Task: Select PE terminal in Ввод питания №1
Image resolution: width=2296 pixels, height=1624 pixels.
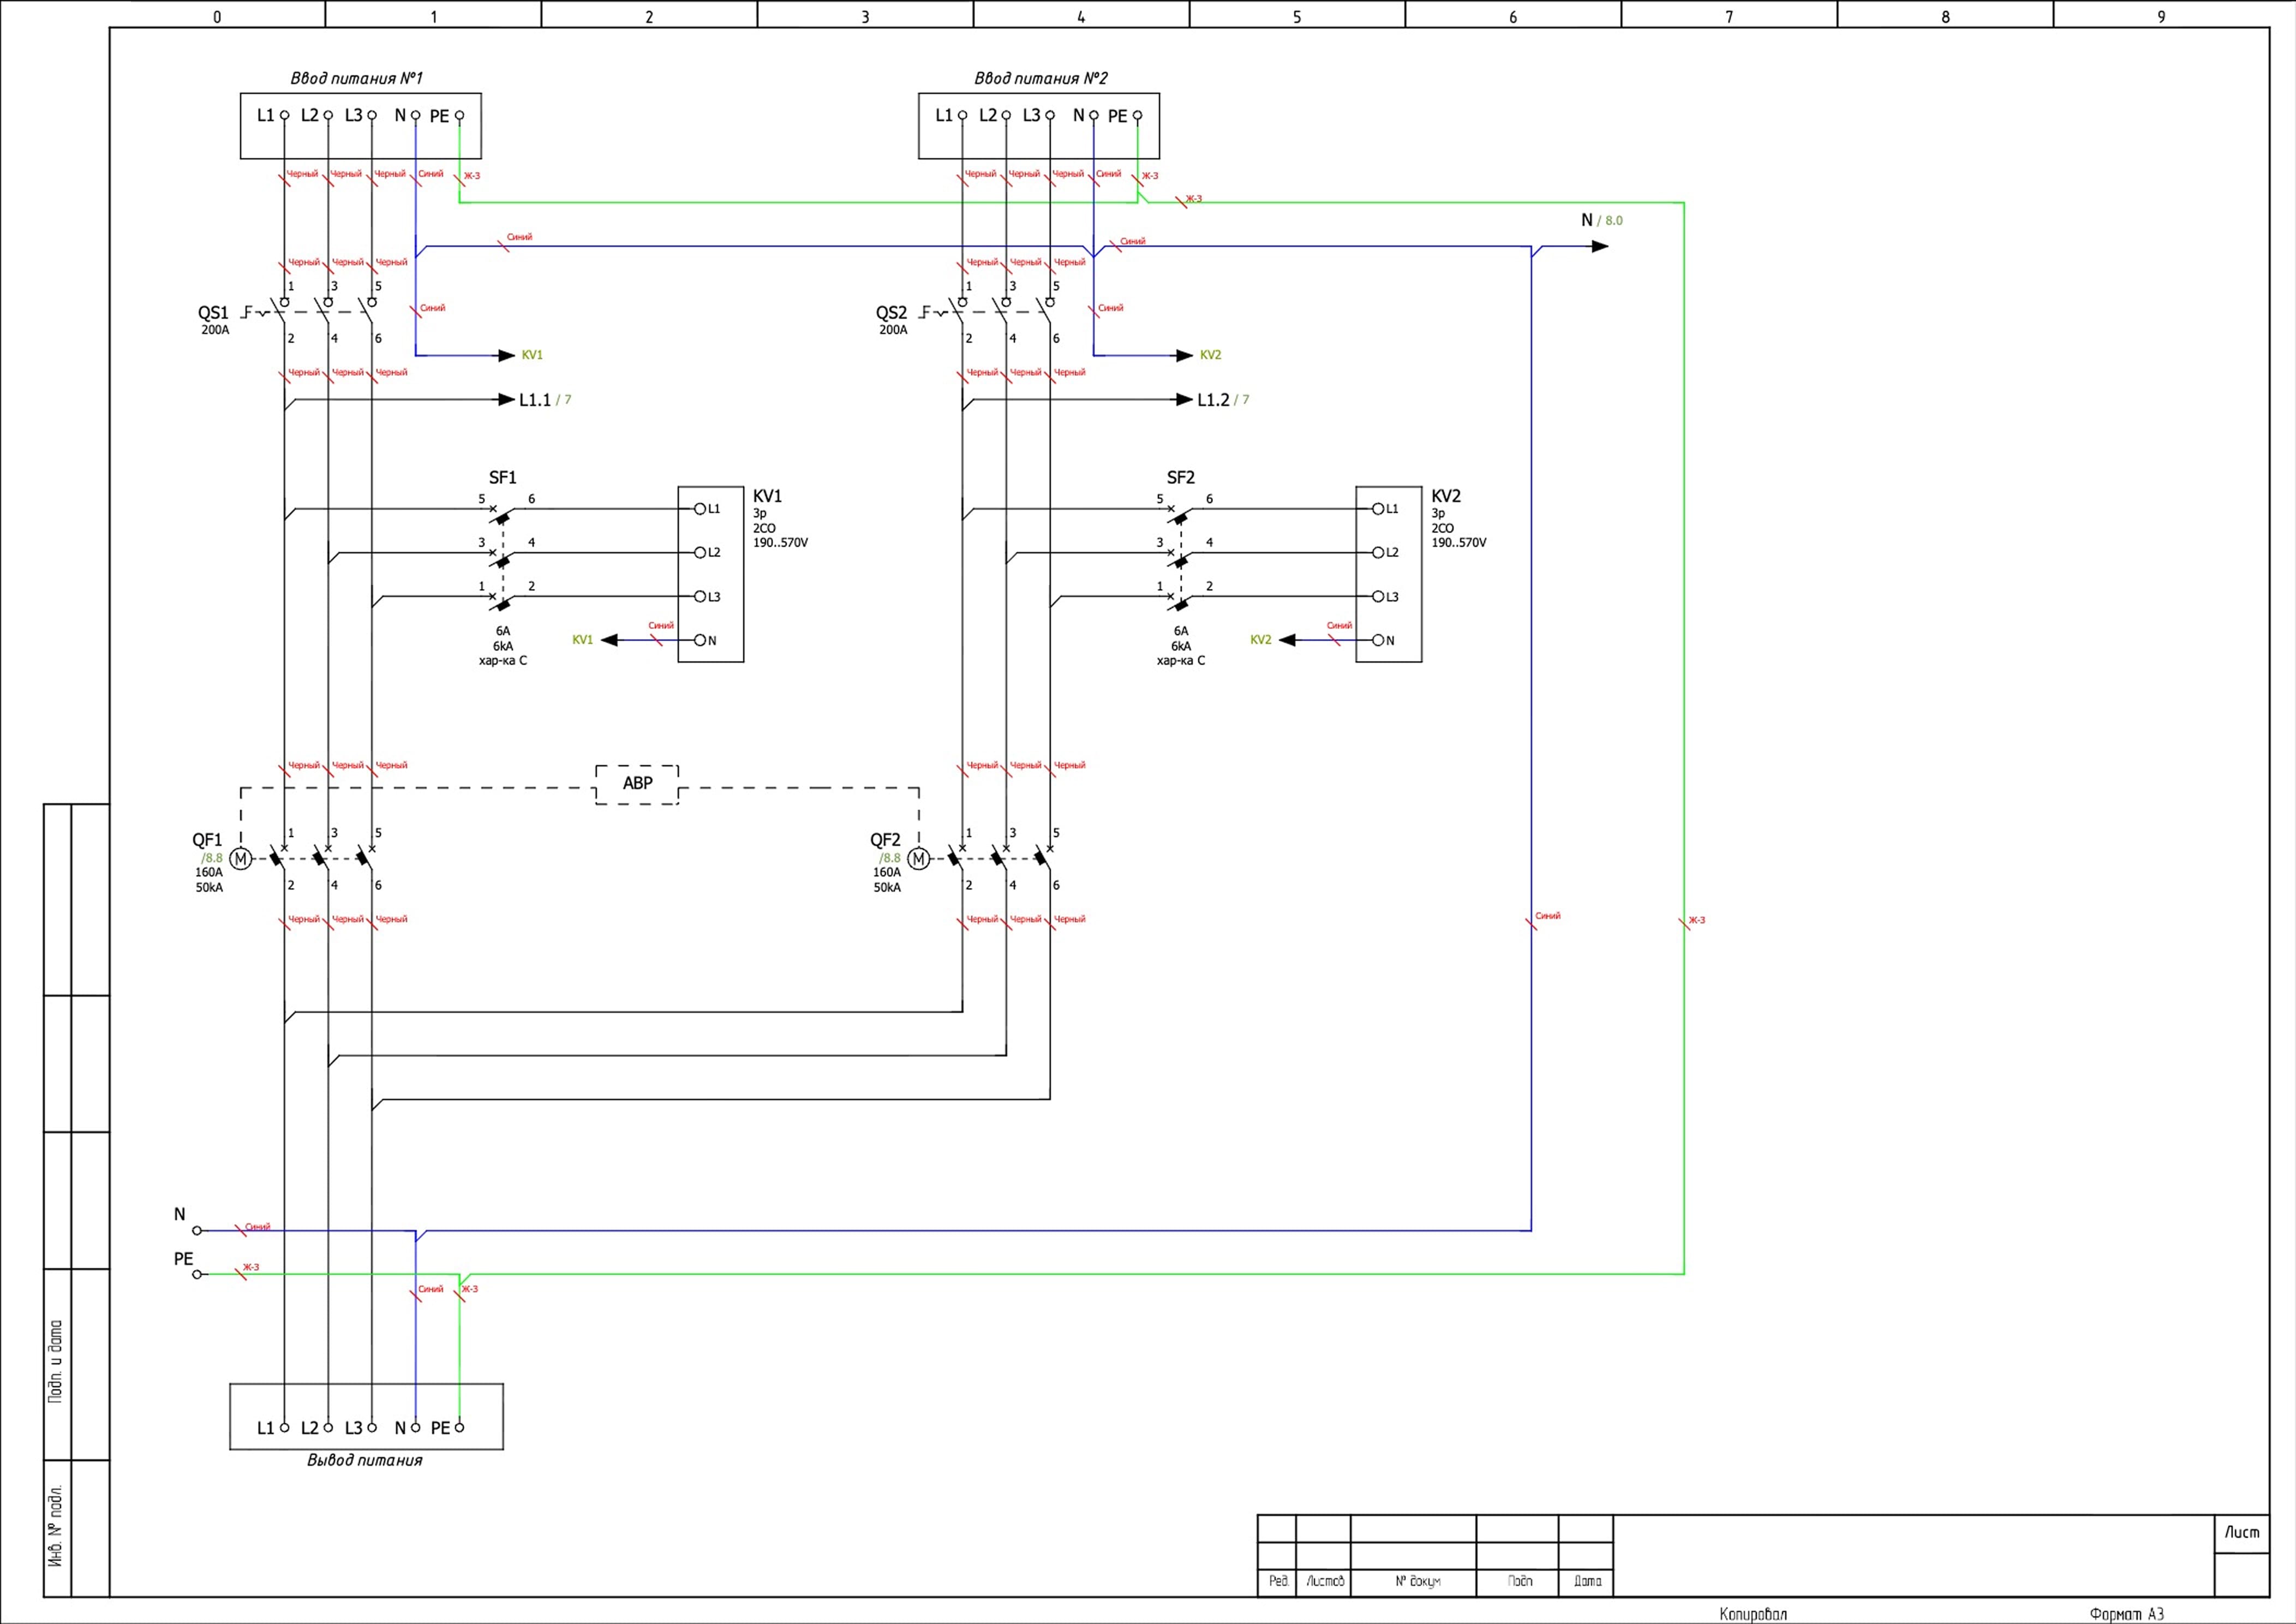Action: coord(459,116)
